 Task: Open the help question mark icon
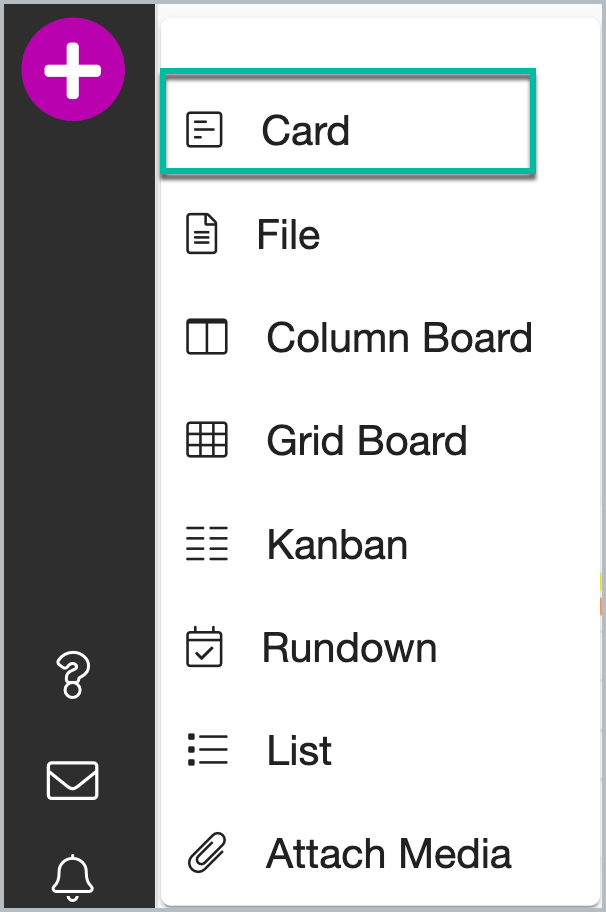coord(73,675)
